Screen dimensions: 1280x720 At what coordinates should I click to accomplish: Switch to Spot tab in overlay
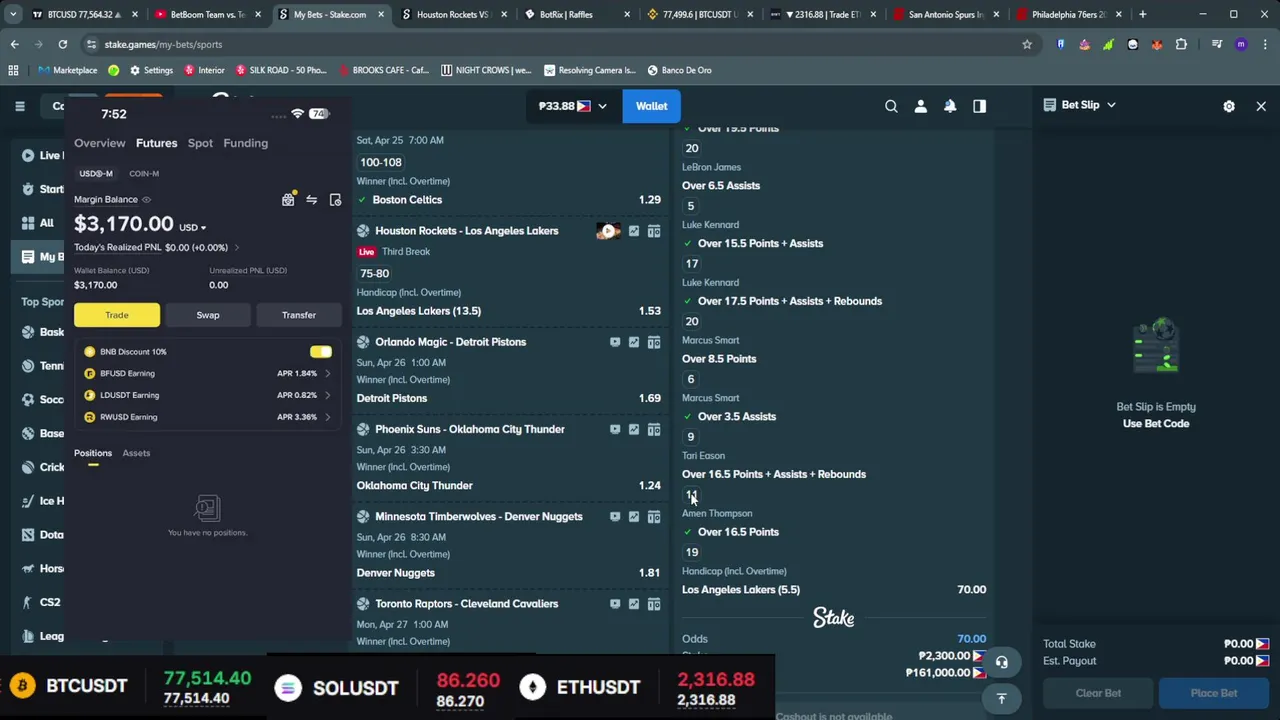200,143
